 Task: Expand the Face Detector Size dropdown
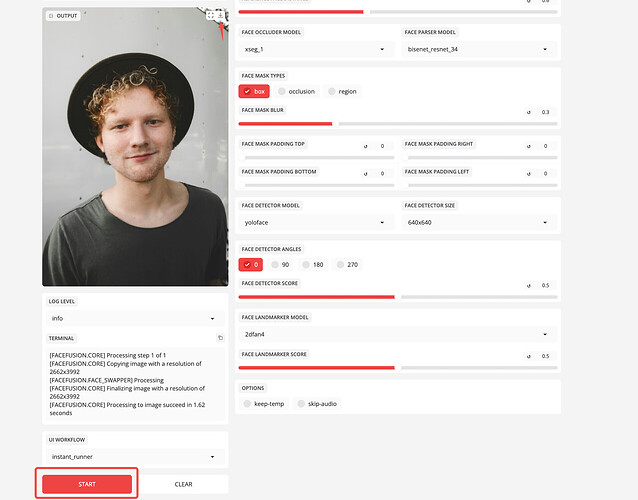(x=479, y=223)
